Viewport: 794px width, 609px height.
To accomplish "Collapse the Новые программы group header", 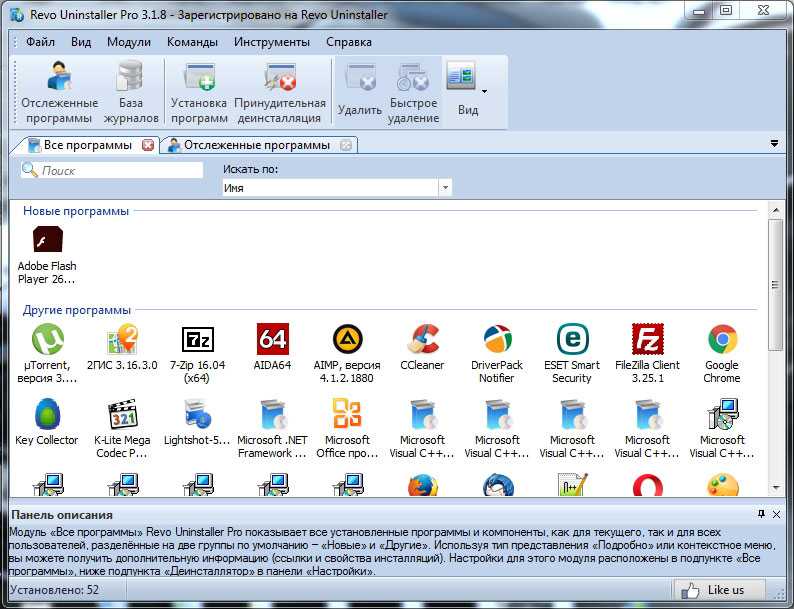I will [x=76, y=211].
